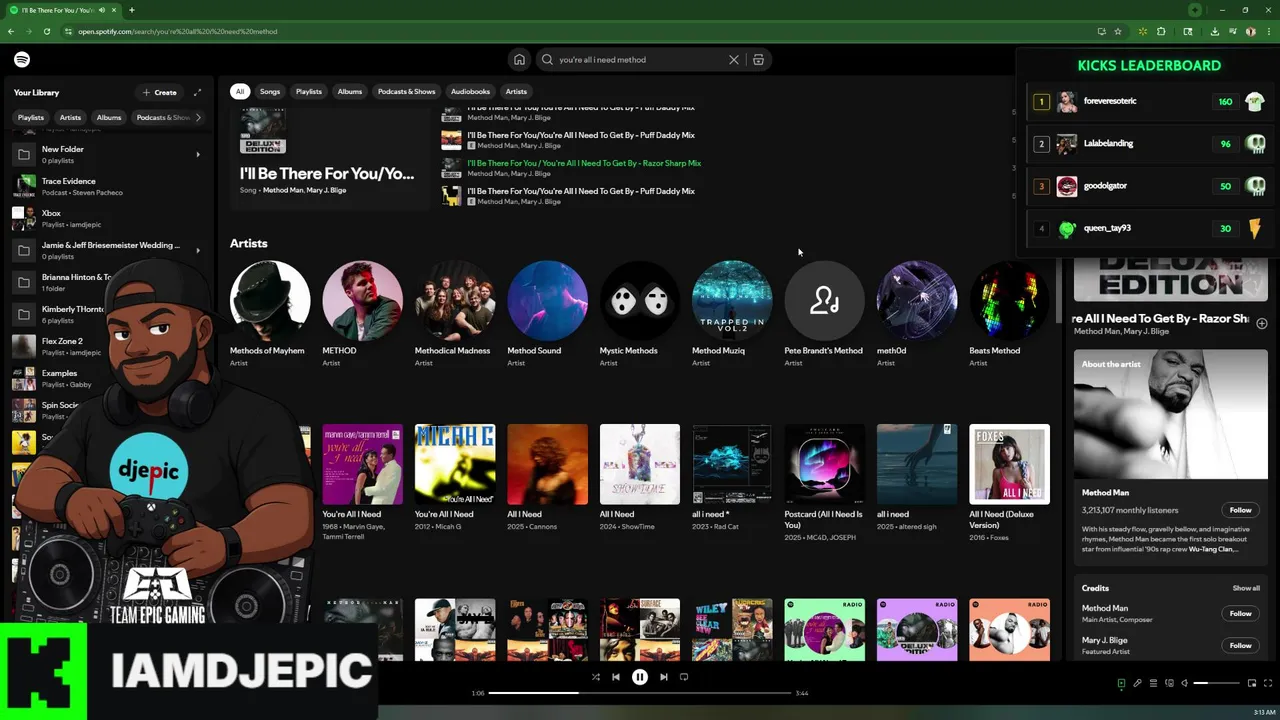Open the Now Playing view icon
The image size is (1280, 720).
[1121, 683]
